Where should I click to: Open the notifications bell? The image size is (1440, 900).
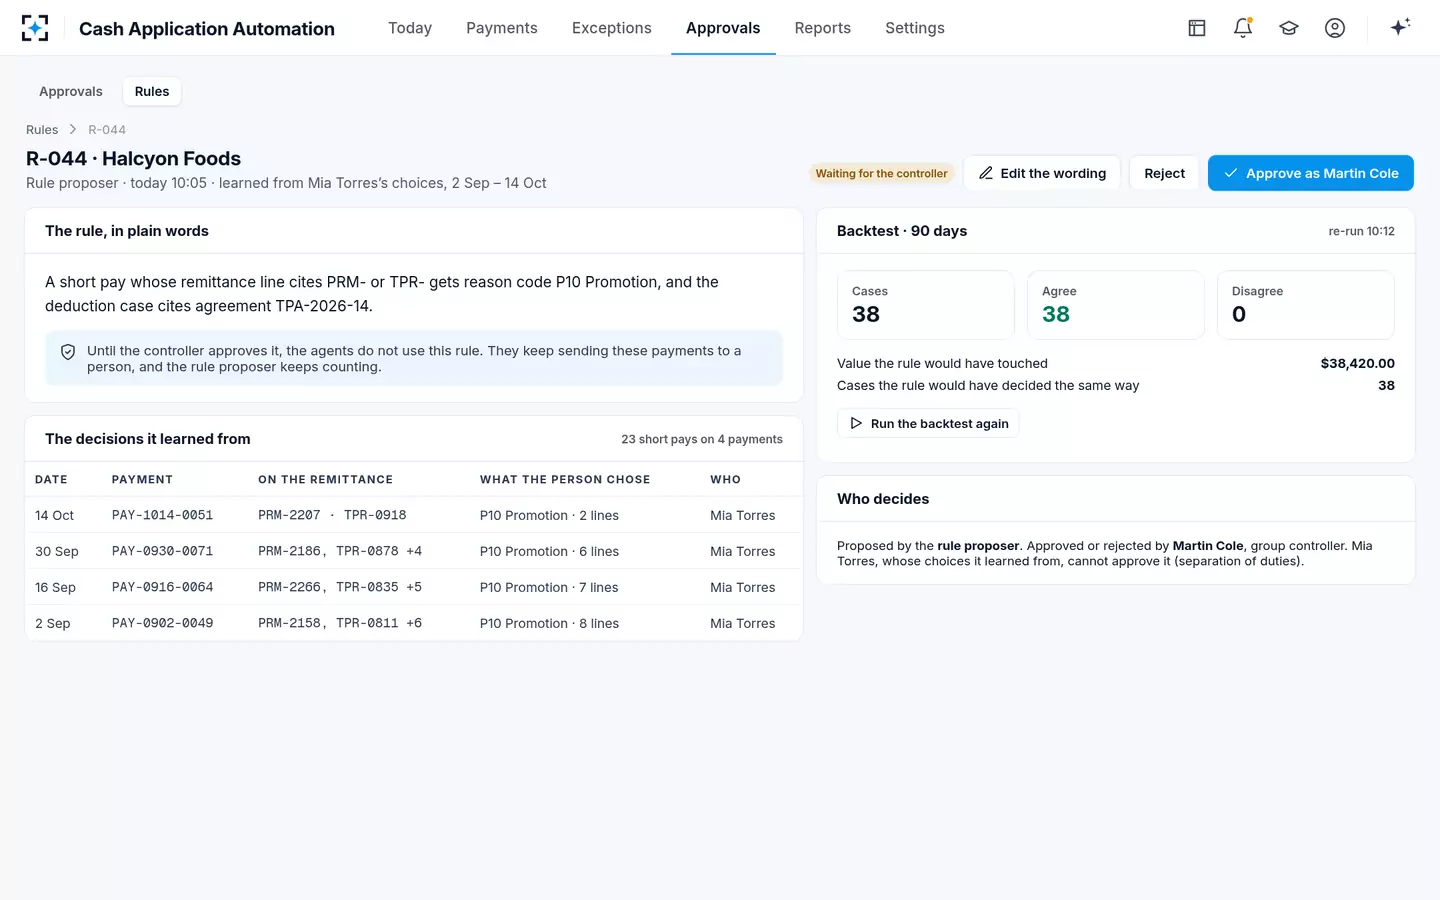click(x=1243, y=28)
